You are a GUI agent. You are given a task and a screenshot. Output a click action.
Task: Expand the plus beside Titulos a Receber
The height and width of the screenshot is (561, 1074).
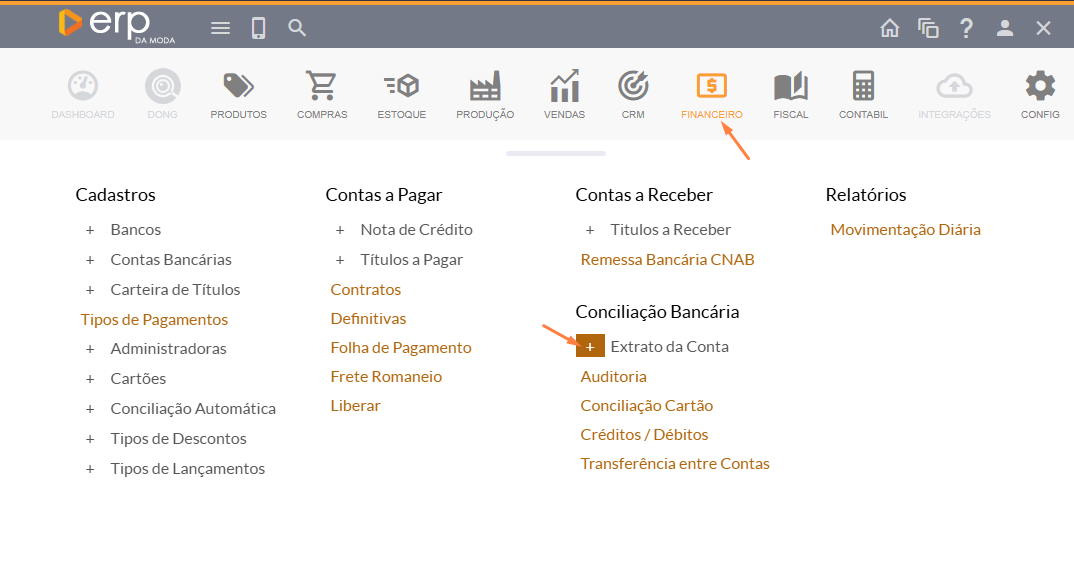tap(590, 230)
